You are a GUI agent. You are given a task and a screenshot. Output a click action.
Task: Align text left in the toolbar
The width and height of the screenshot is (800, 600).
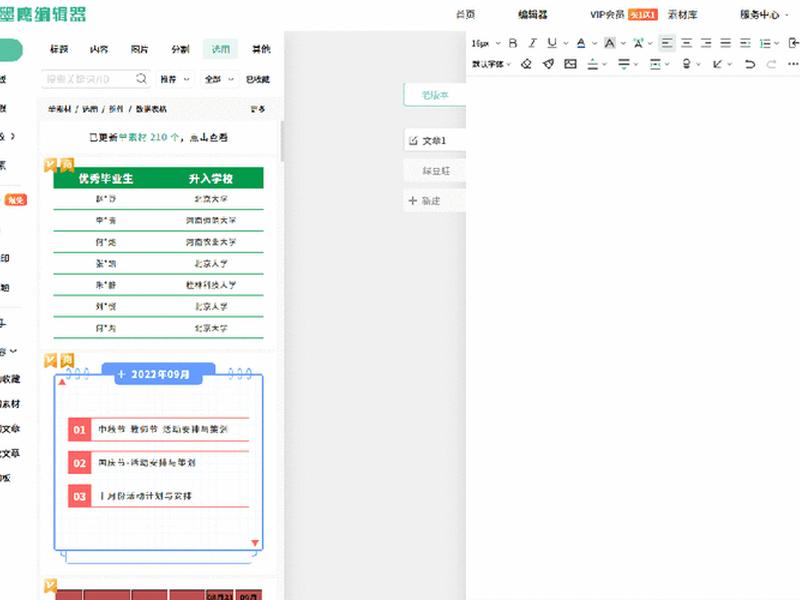667,43
